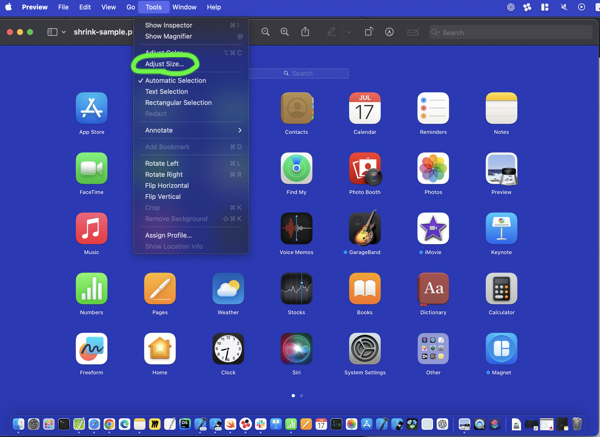The image size is (600, 437).
Task: Click the zoom out magnifier toolbar icon
Action: pos(265,32)
